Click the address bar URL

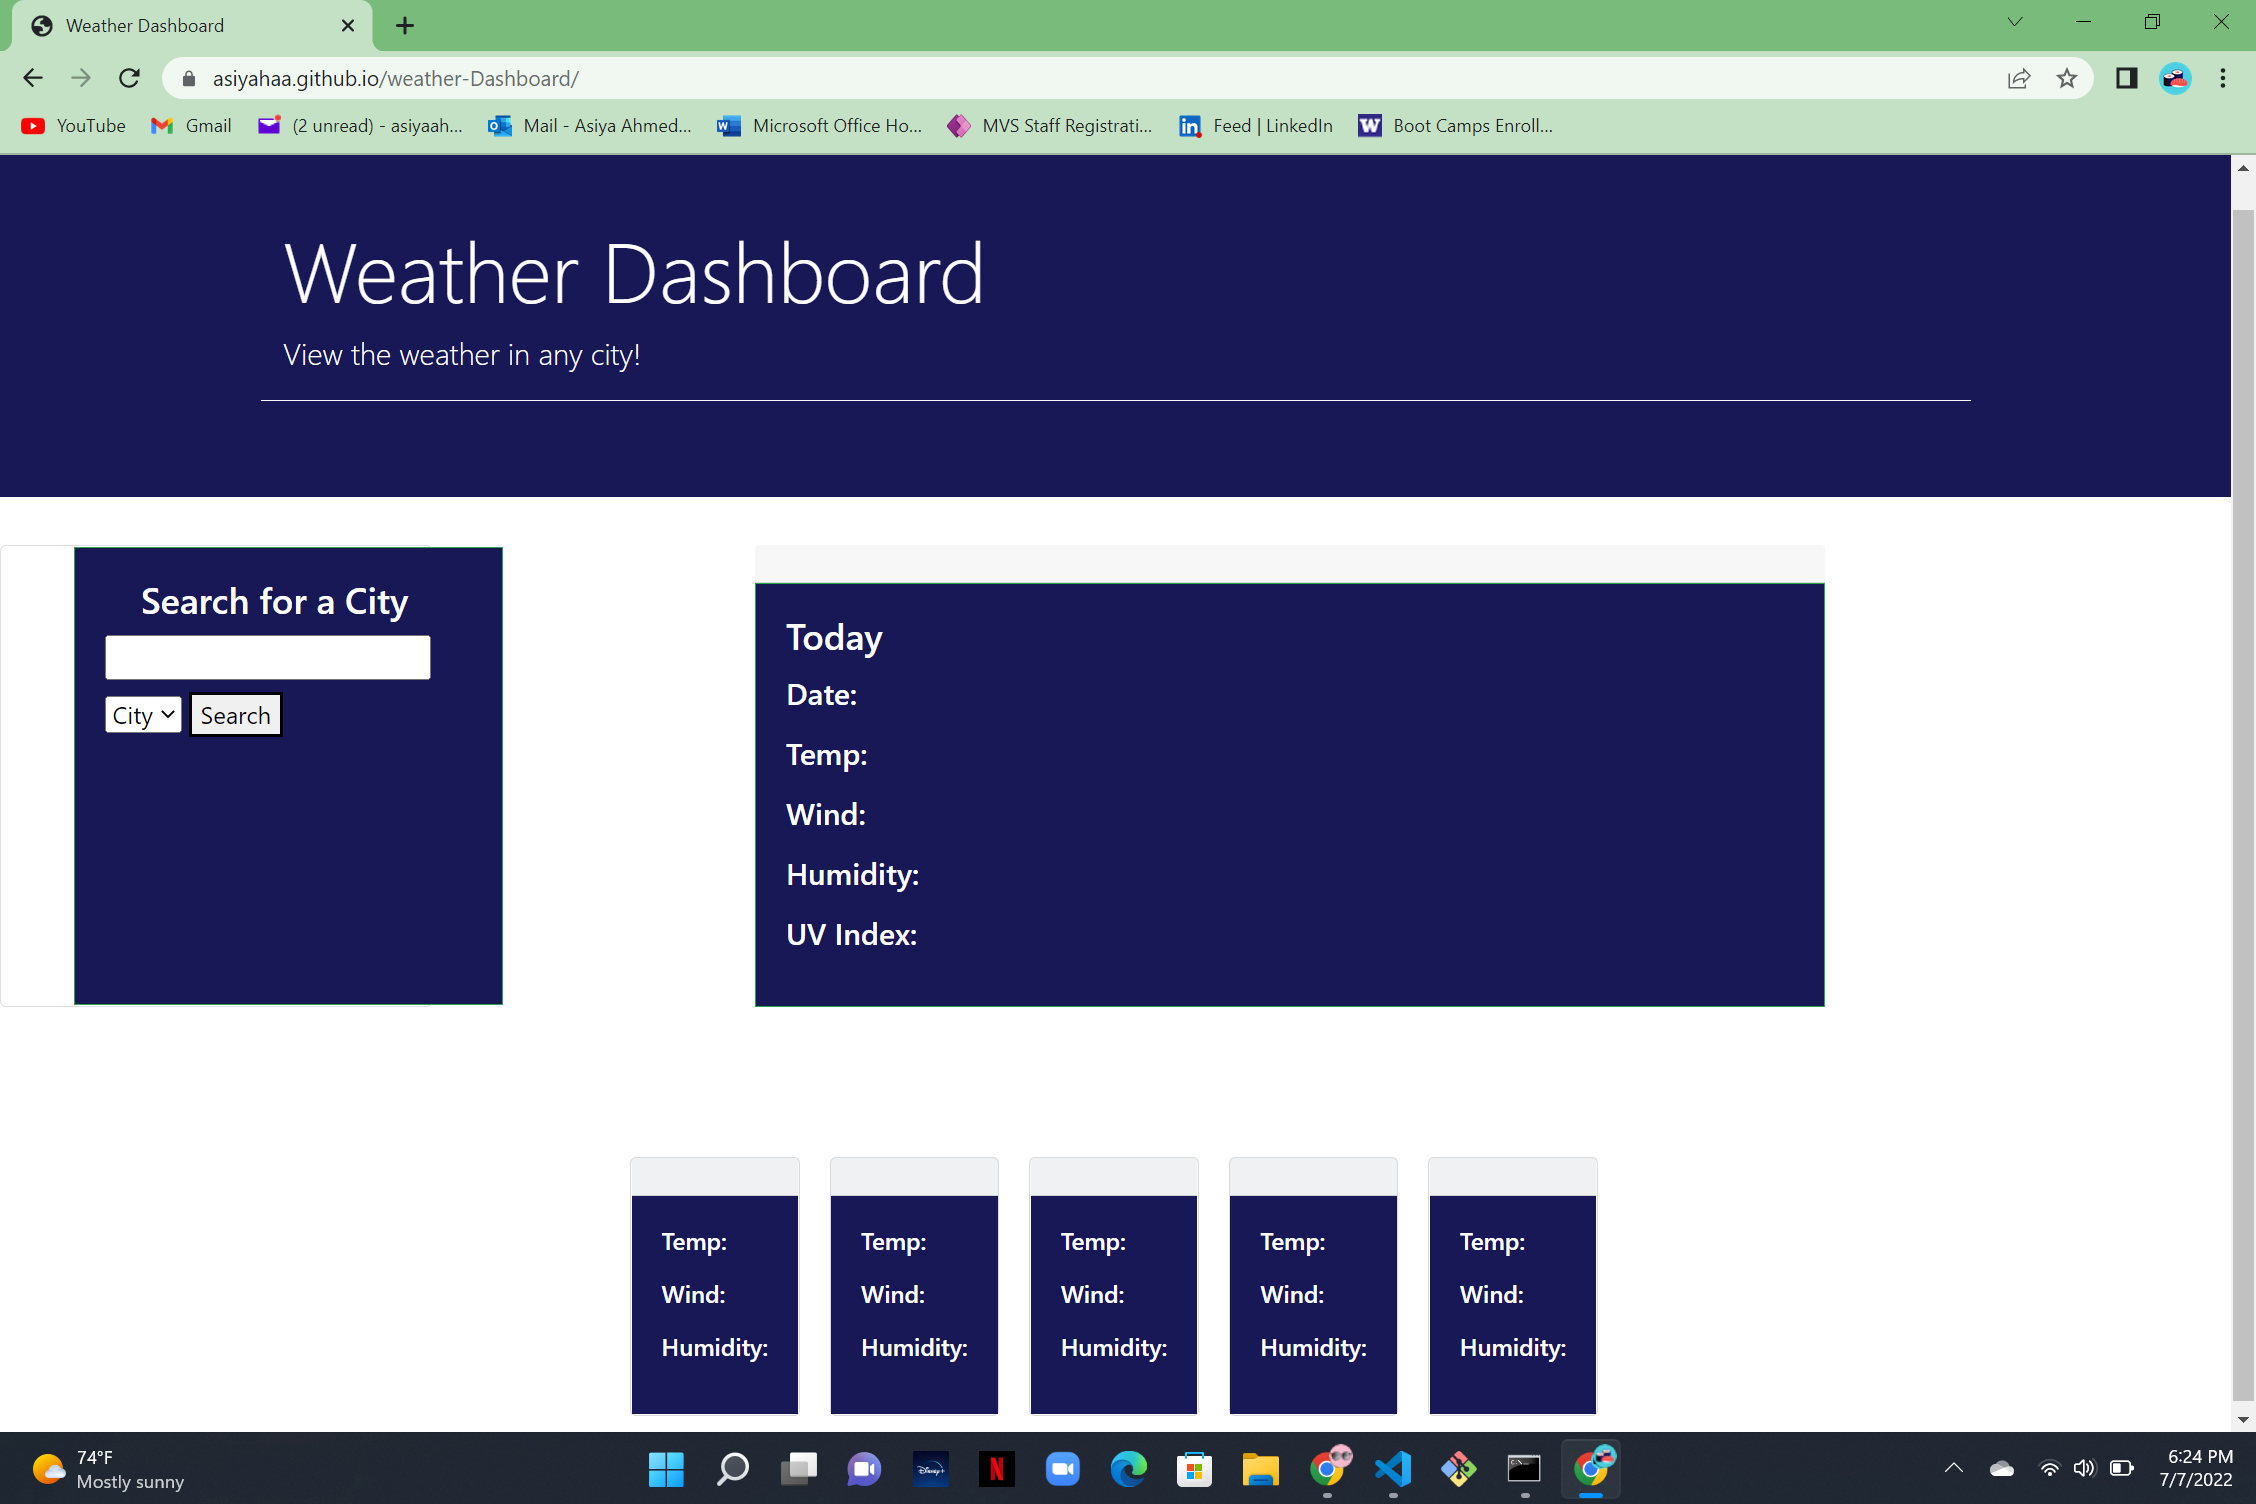(395, 78)
